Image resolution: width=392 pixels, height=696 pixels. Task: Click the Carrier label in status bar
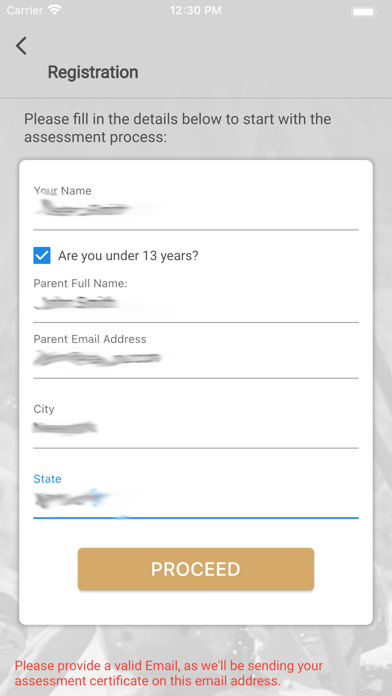(25, 10)
